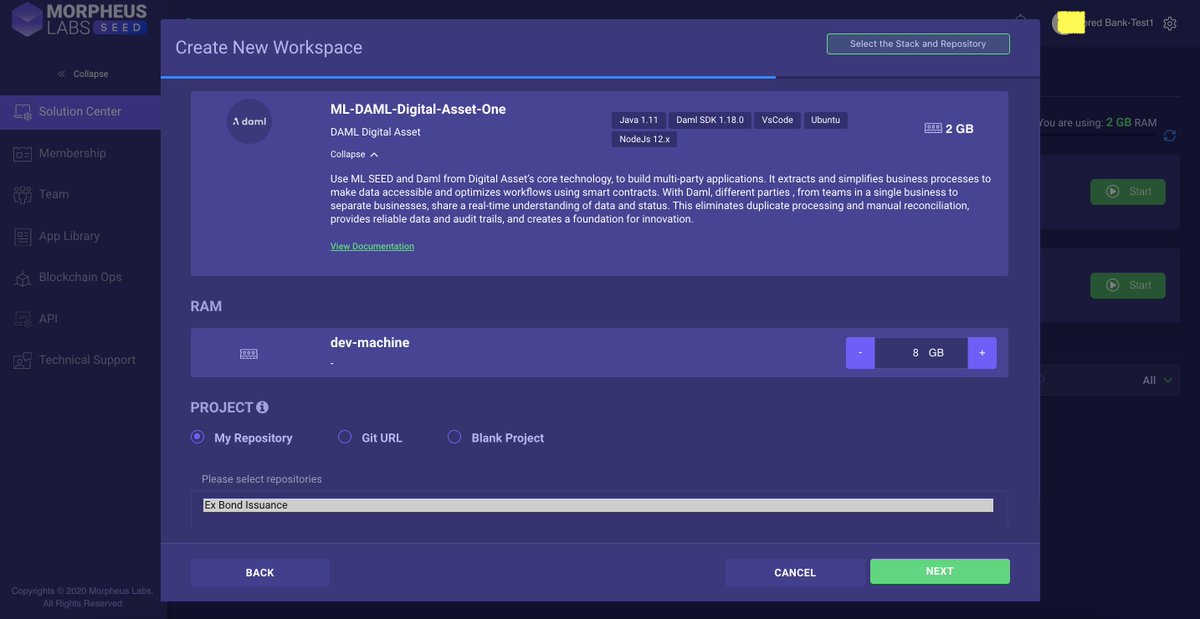
Task: Click the Technical Support sidebar icon
Action: point(22,360)
